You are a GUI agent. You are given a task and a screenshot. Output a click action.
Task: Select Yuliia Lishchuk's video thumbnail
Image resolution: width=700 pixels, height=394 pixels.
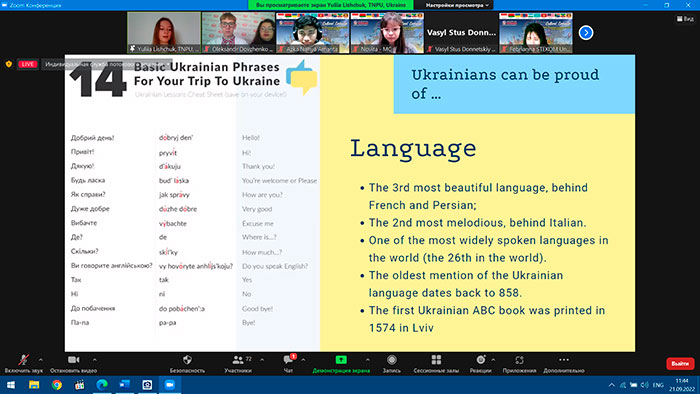coord(164,33)
